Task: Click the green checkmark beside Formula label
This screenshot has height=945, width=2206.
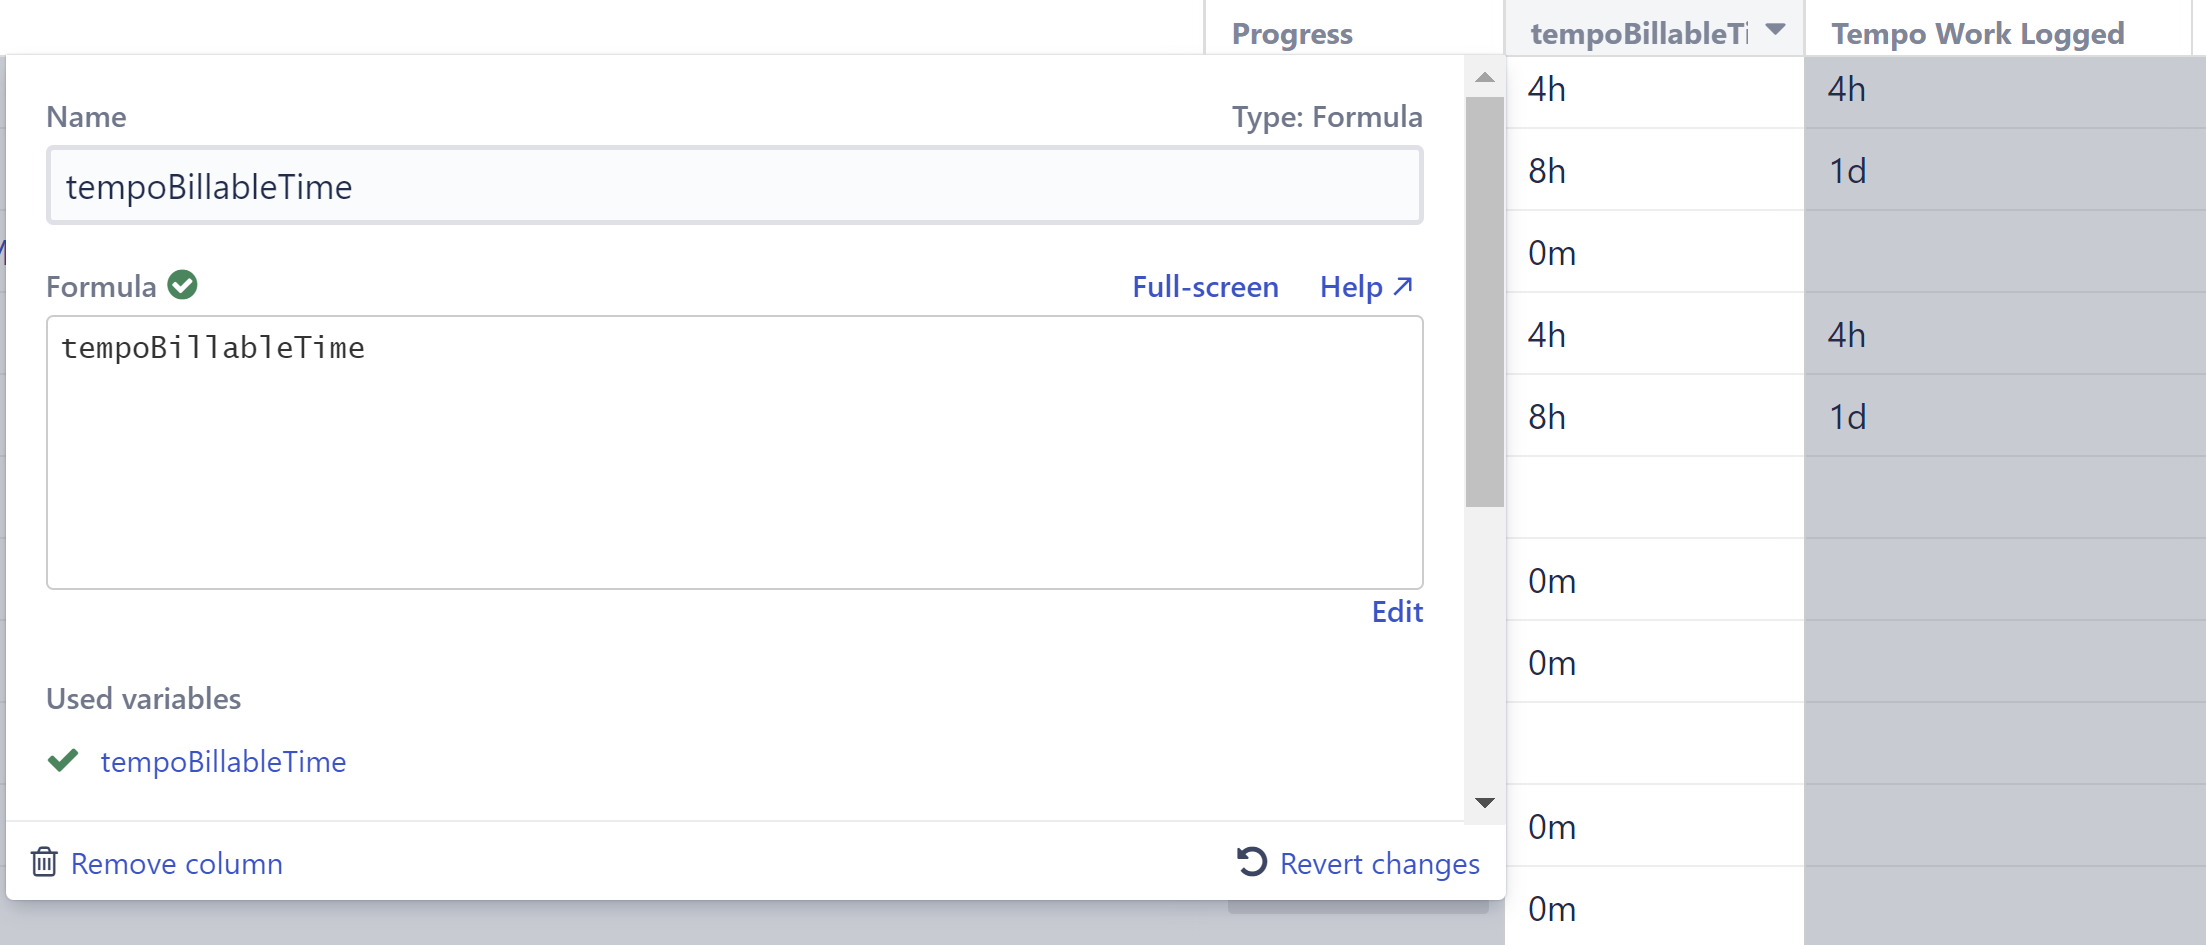Action: click(x=182, y=285)
